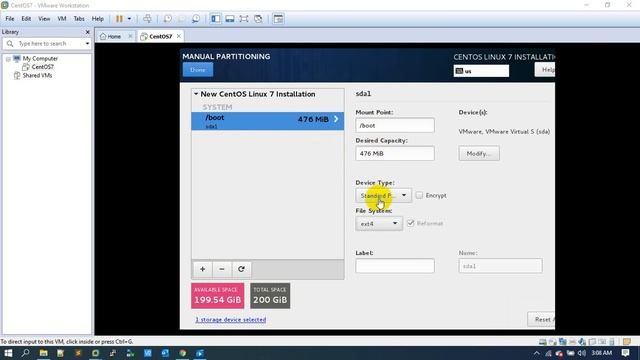Click the us keyboard layout indicator
Screen dimensions: 640x360
[481, 71]
